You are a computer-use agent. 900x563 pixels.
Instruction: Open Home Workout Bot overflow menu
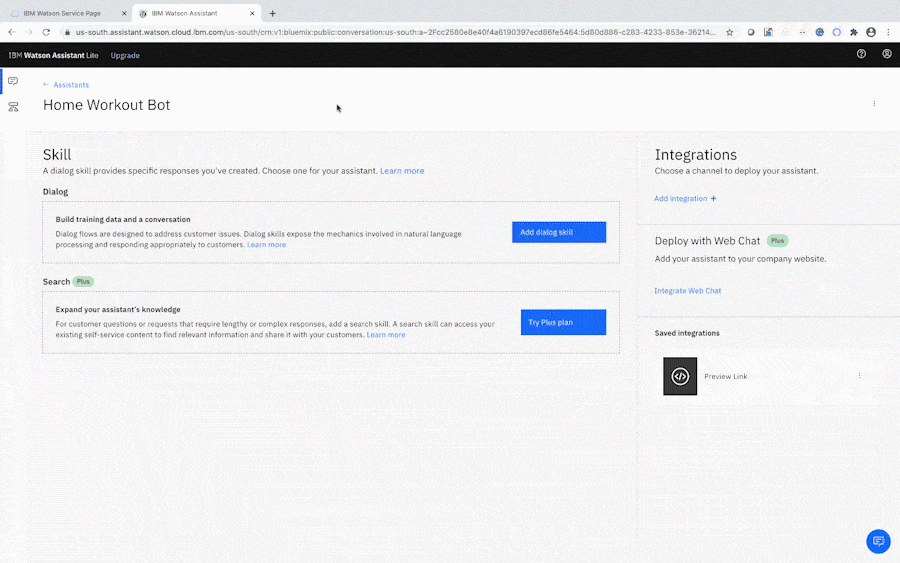(874, 104)
